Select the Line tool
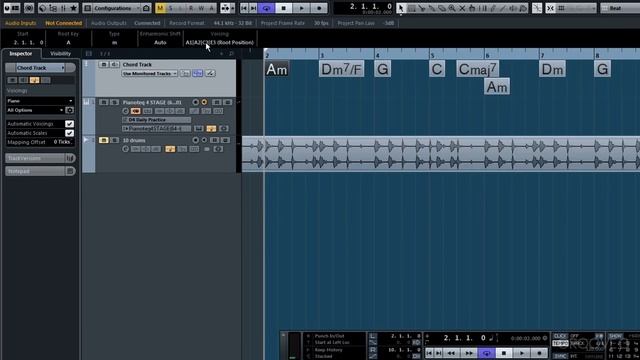 (503, 8)
